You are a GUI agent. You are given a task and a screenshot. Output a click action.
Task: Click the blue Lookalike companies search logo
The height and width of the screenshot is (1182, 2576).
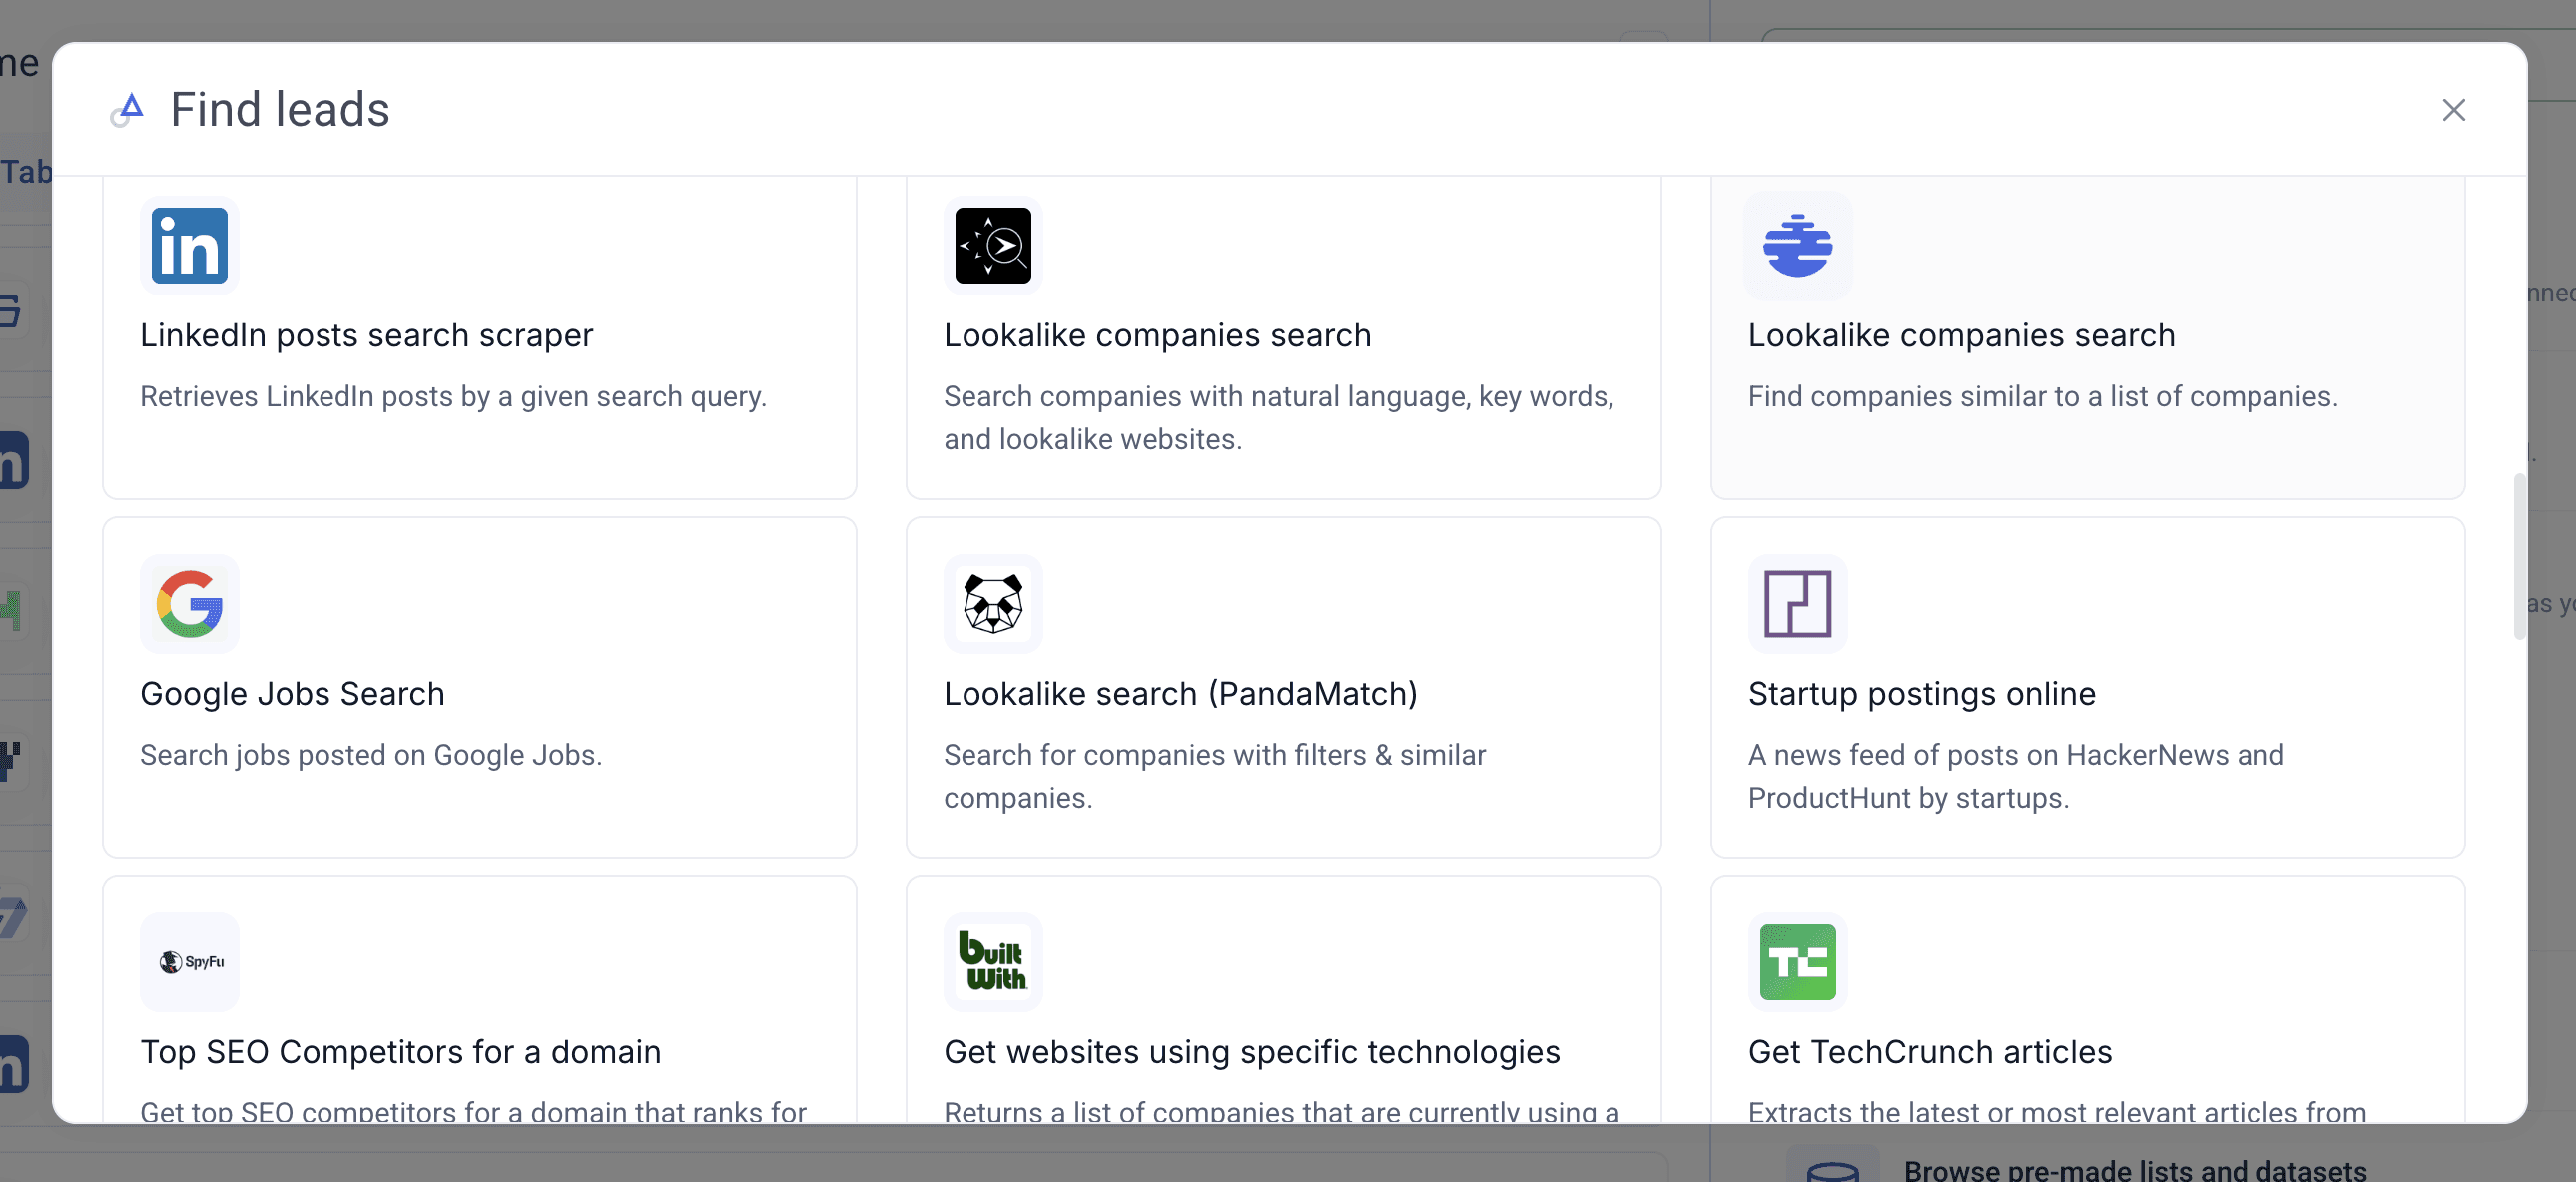(1797, 246)
